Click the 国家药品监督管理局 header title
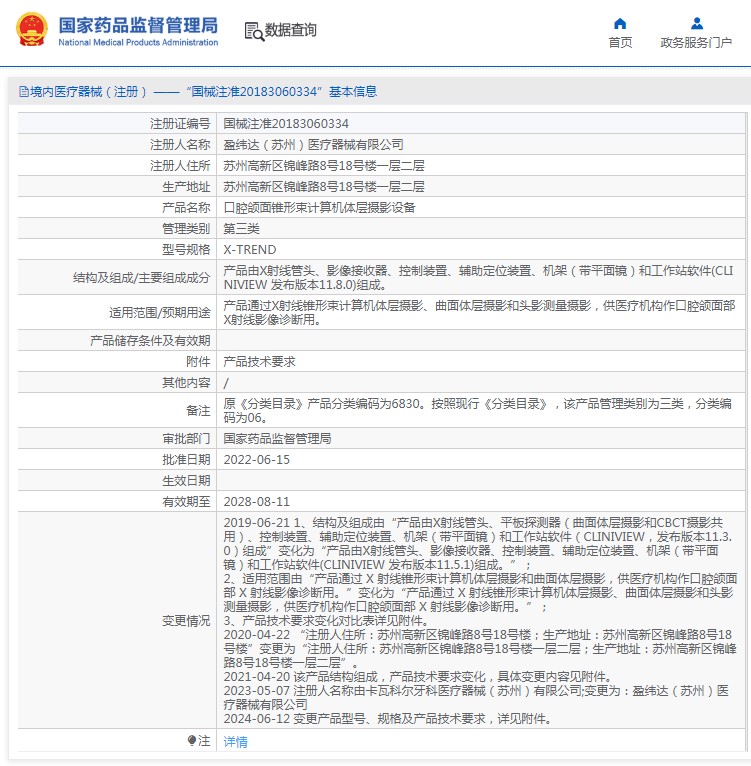 pyautogui.click(x=138, y=25)
